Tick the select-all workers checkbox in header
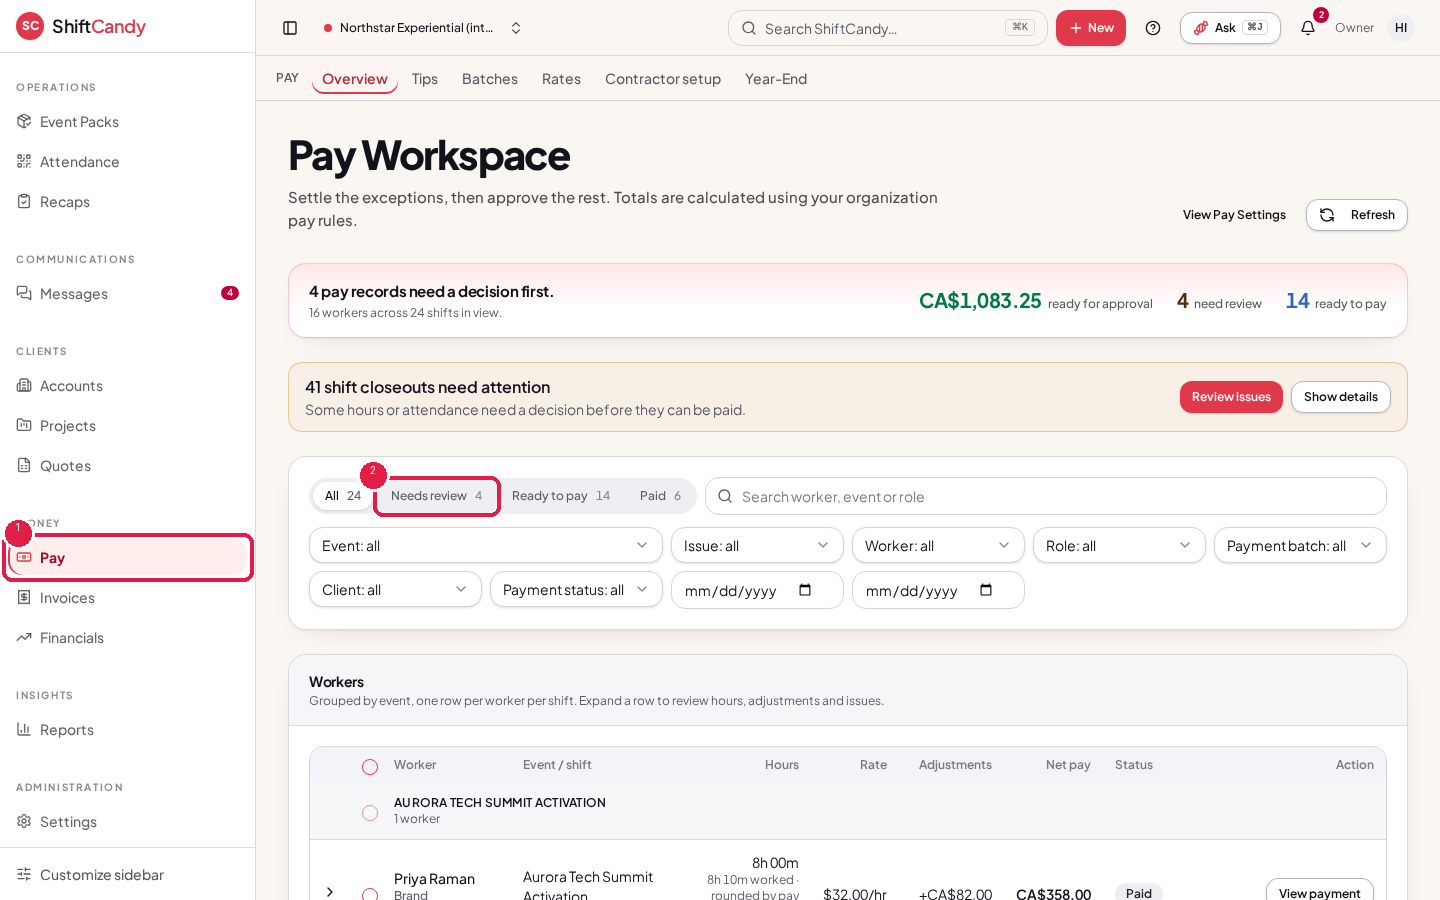1440x900 pixels. [370, 767]
